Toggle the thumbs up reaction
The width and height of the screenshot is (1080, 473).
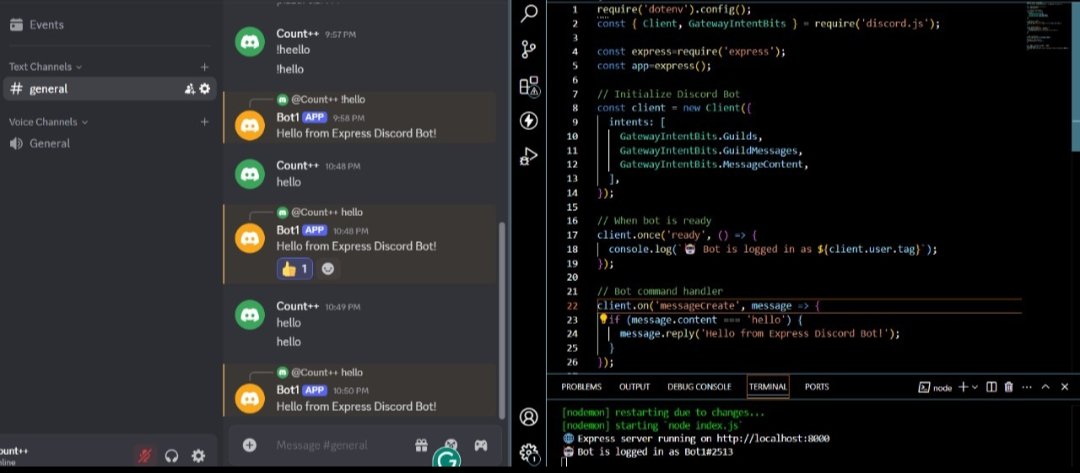295,269
